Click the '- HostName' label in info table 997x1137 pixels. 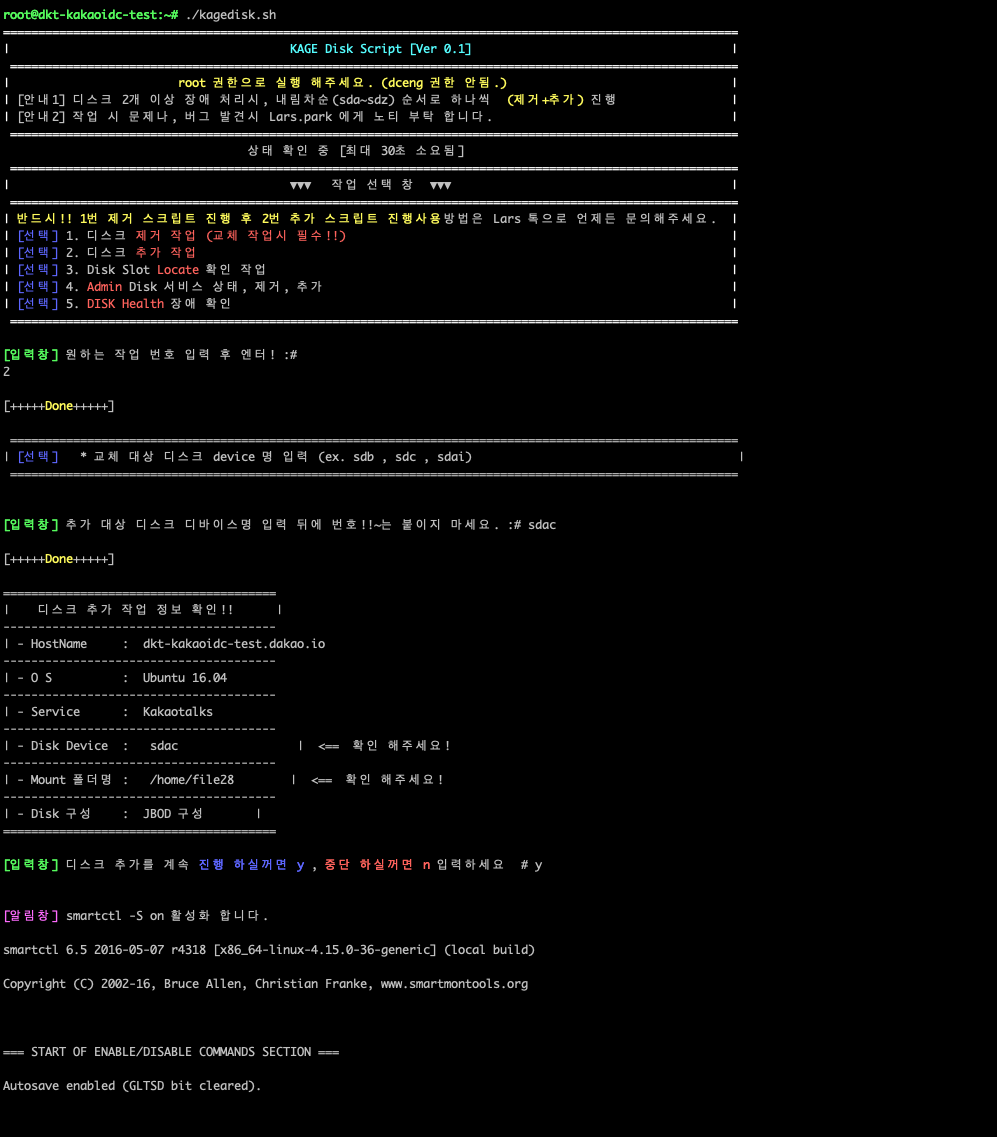point(52,644)
